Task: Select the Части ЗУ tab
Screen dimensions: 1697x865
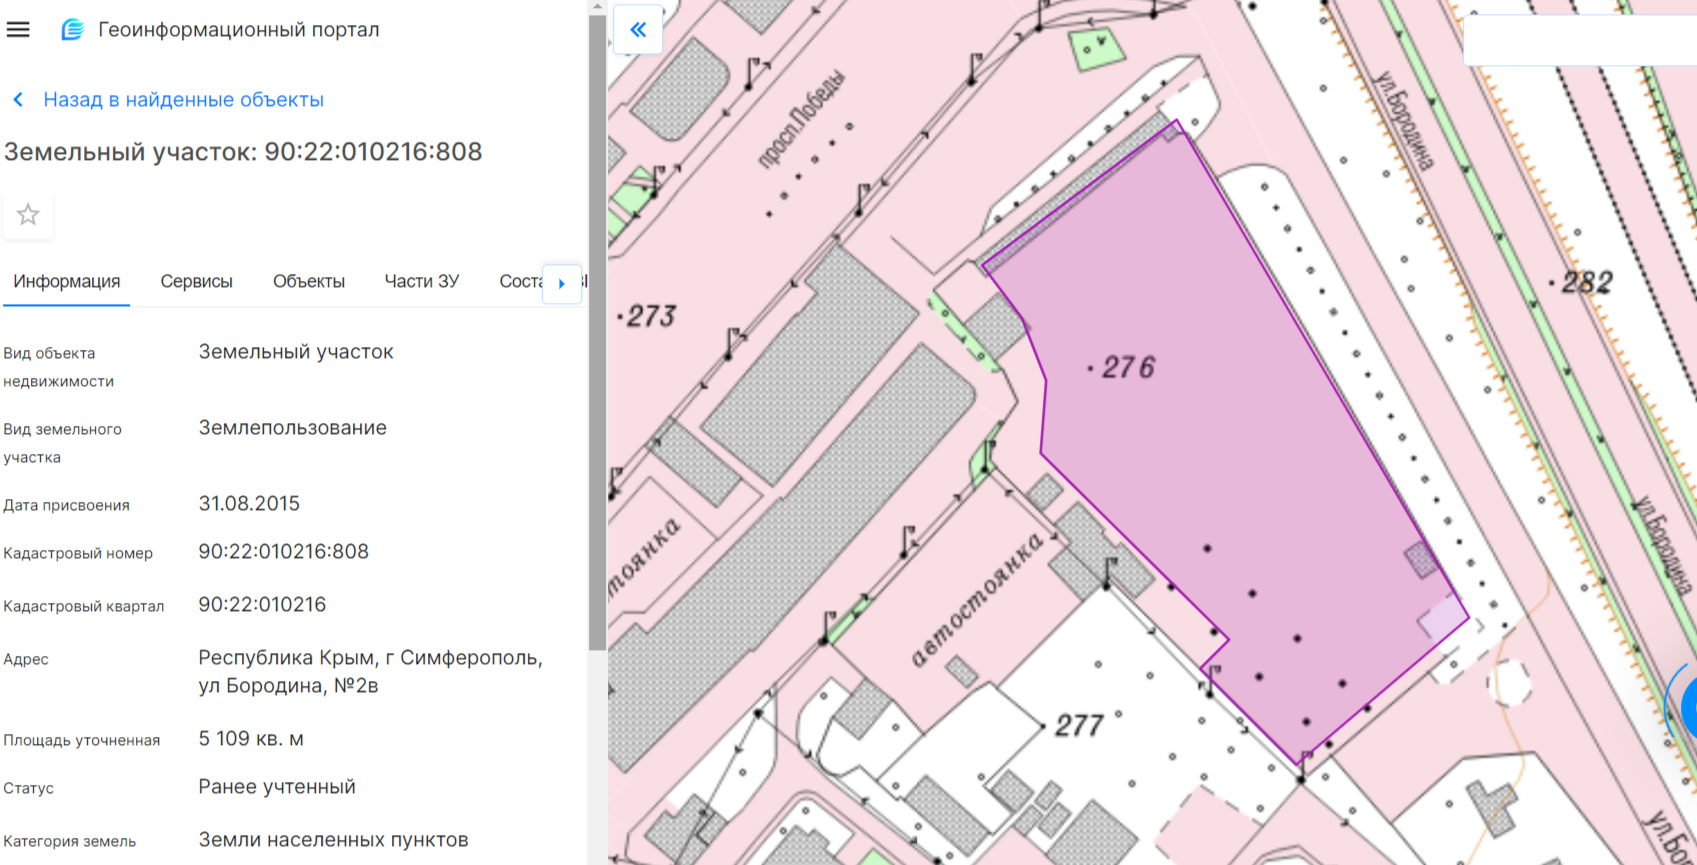Action: pos(422,282)
